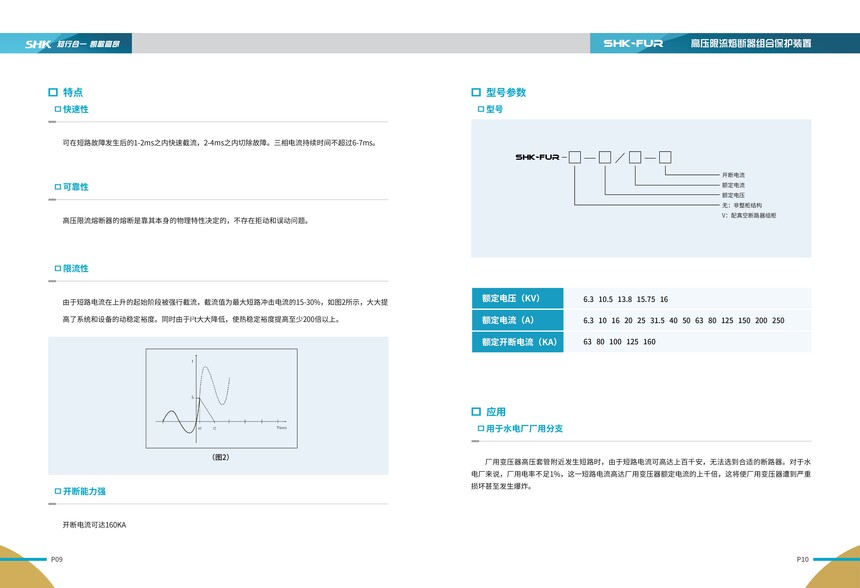Screen dimensions: 860x588
Task: Click 200 in the rated current row
Action: click(761, 320)
